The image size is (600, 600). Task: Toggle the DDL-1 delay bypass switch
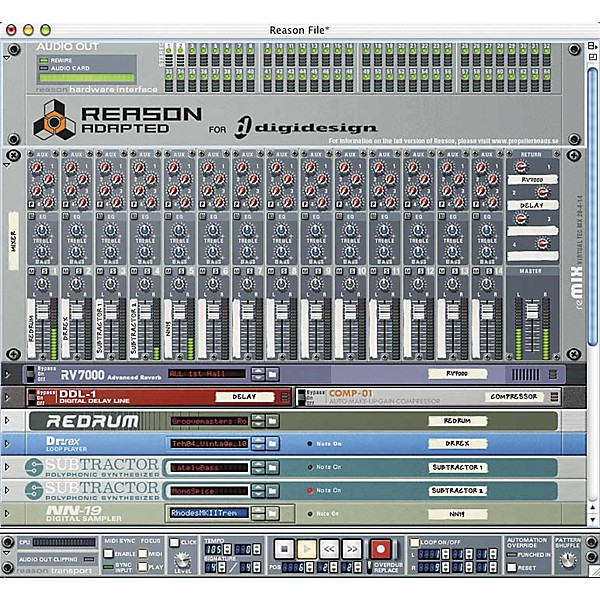[x=32, y=397]
